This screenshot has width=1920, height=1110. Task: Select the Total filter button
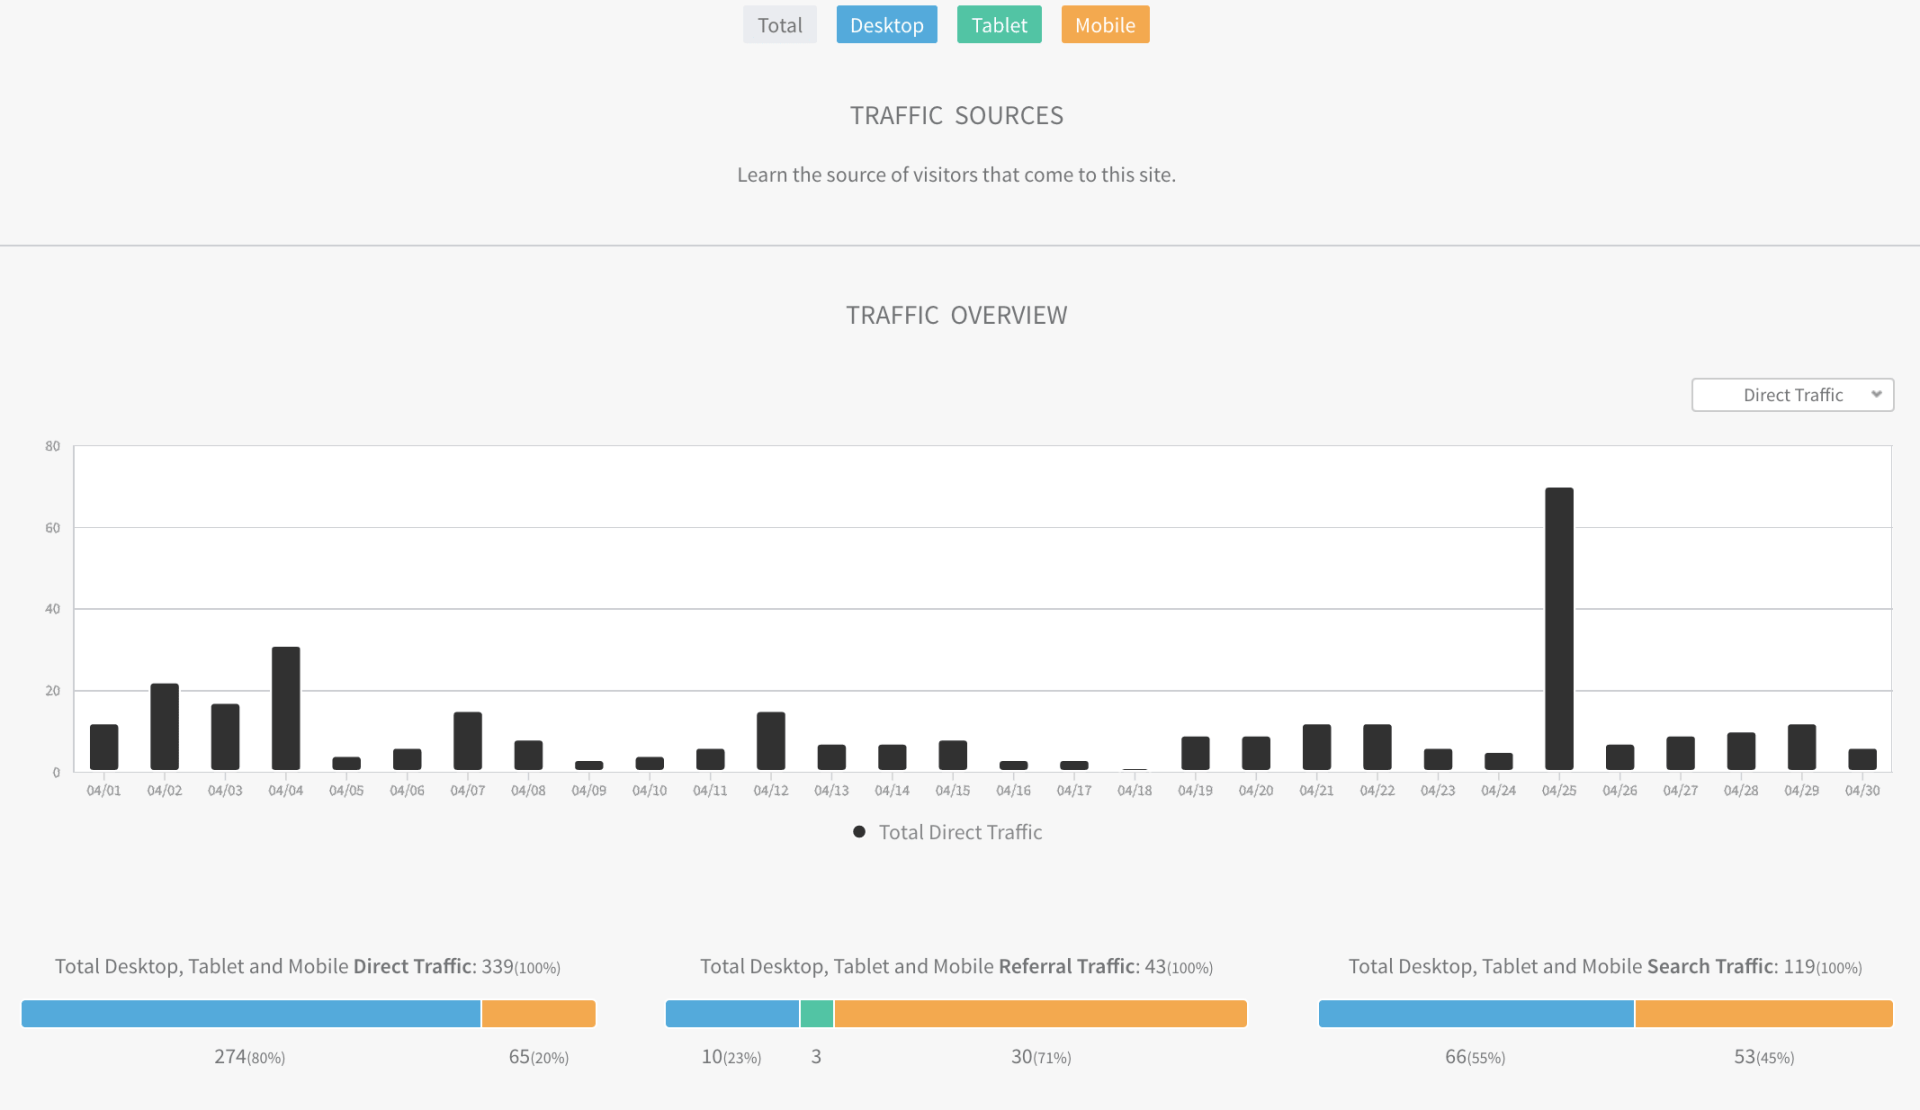[779, 25]
